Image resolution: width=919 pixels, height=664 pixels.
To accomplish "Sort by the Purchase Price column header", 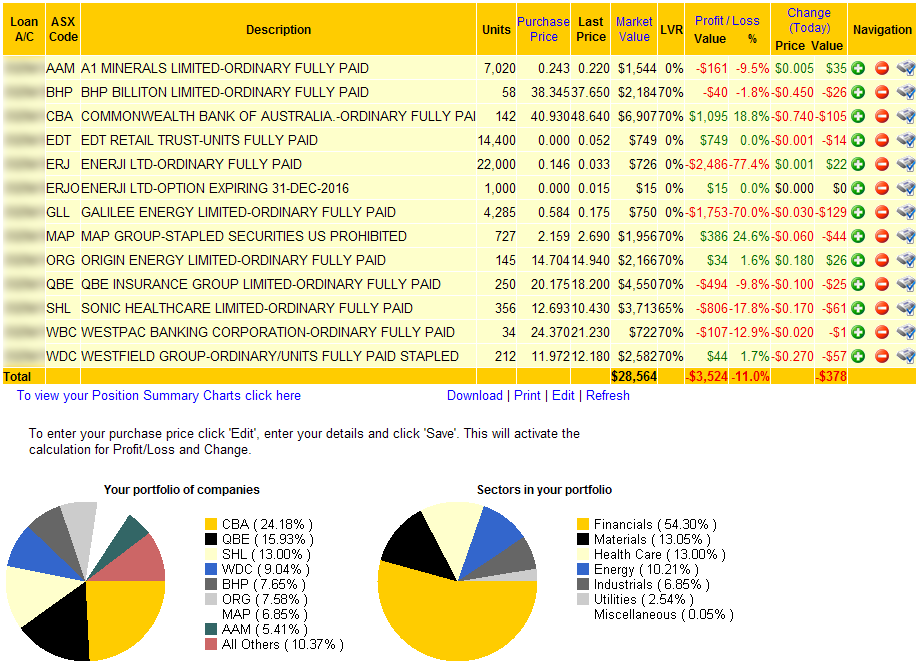I will [x=543, y=29].
